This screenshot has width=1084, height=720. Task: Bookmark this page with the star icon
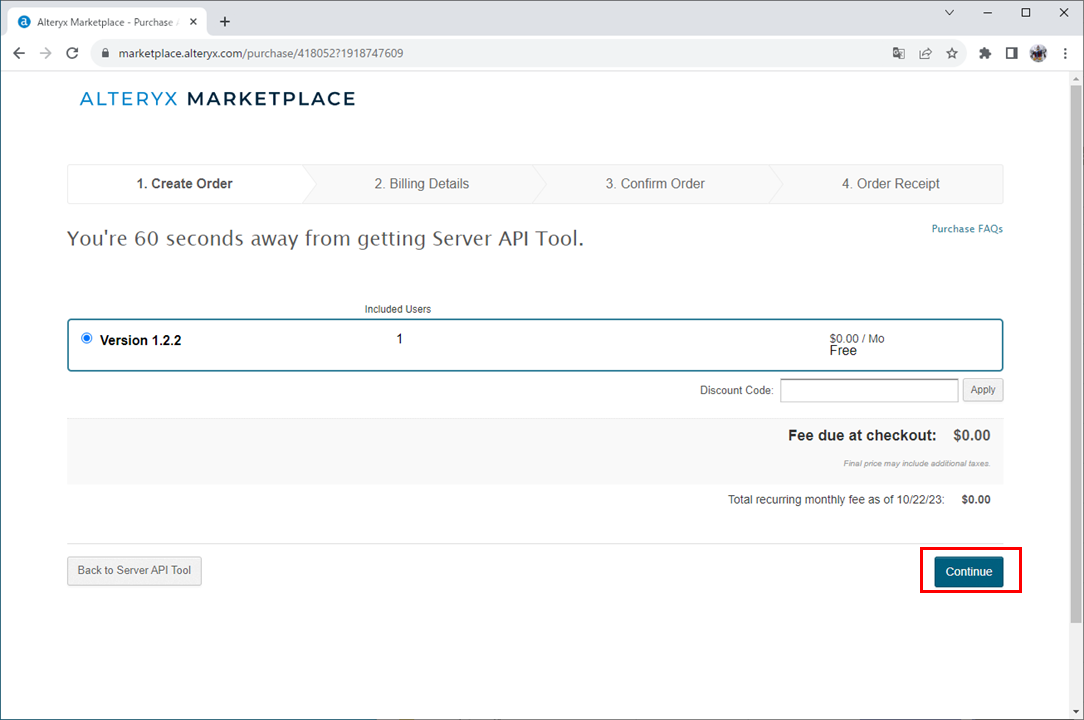point(952,53)
